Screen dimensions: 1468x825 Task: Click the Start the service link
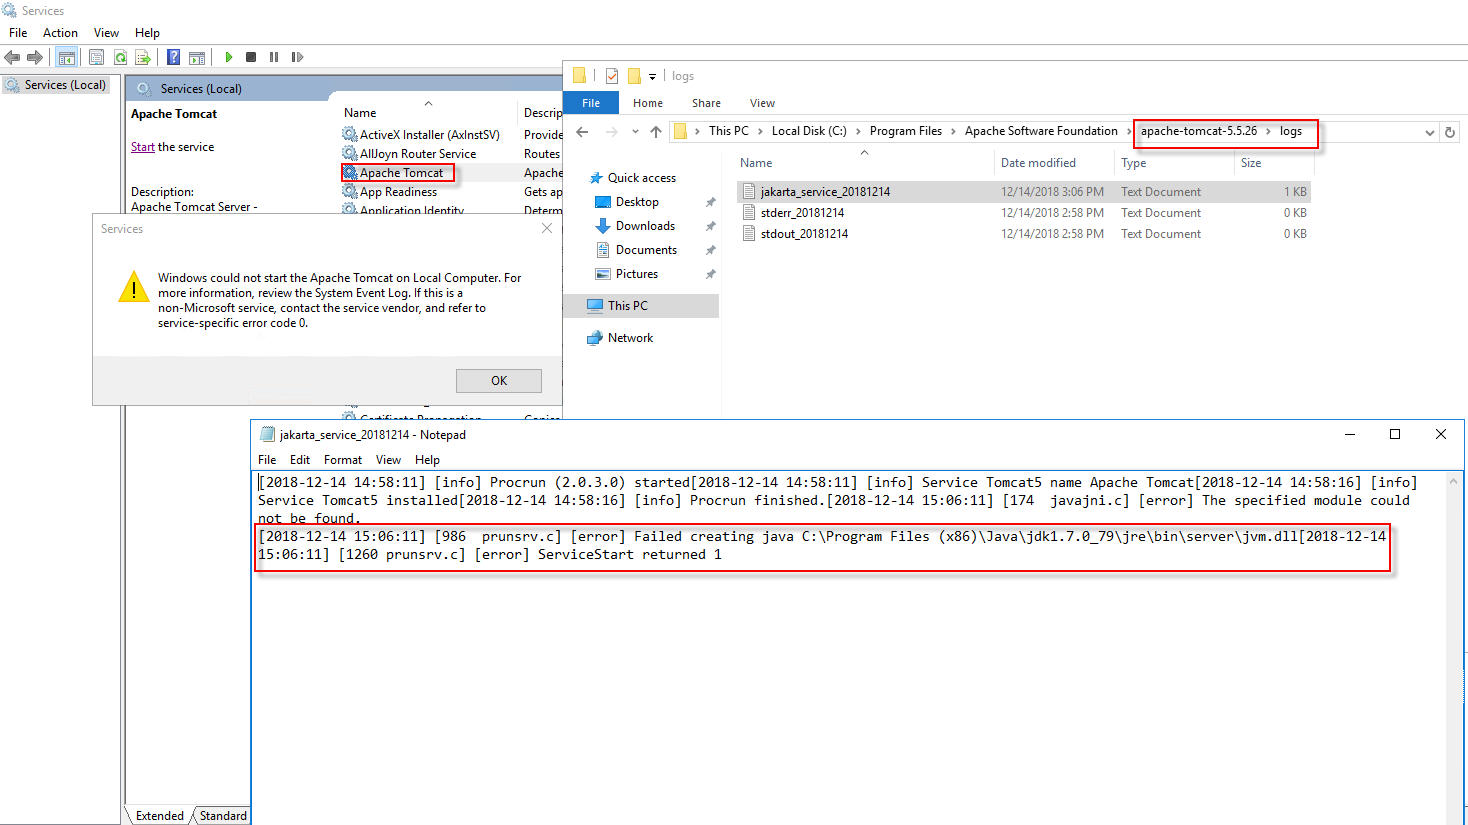coord(143,146)
